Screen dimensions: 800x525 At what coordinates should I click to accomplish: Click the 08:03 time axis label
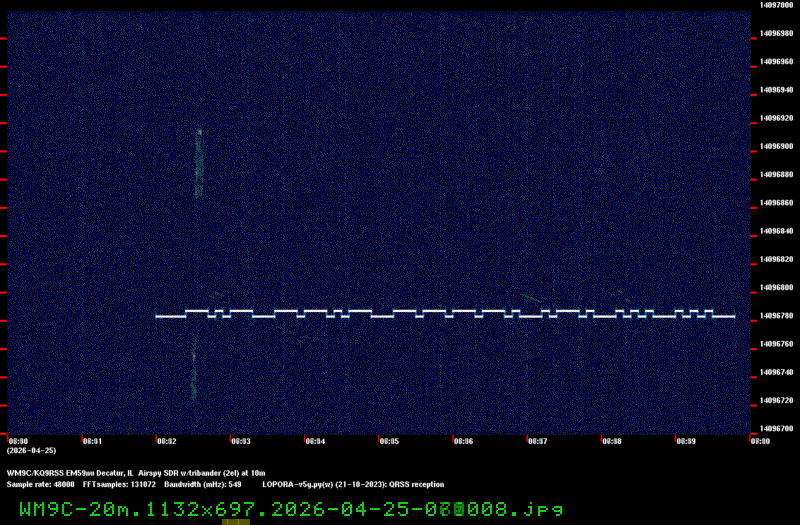(240, 440)
